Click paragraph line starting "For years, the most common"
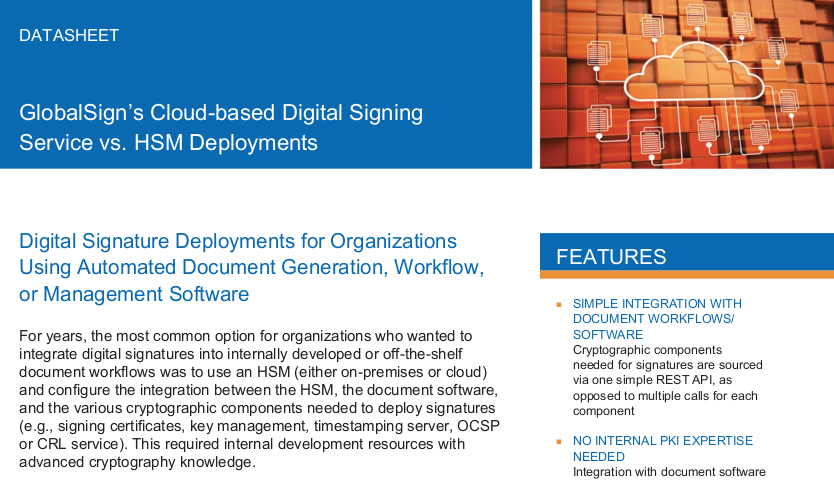This screenshot has width=834, height=482. 246,336
